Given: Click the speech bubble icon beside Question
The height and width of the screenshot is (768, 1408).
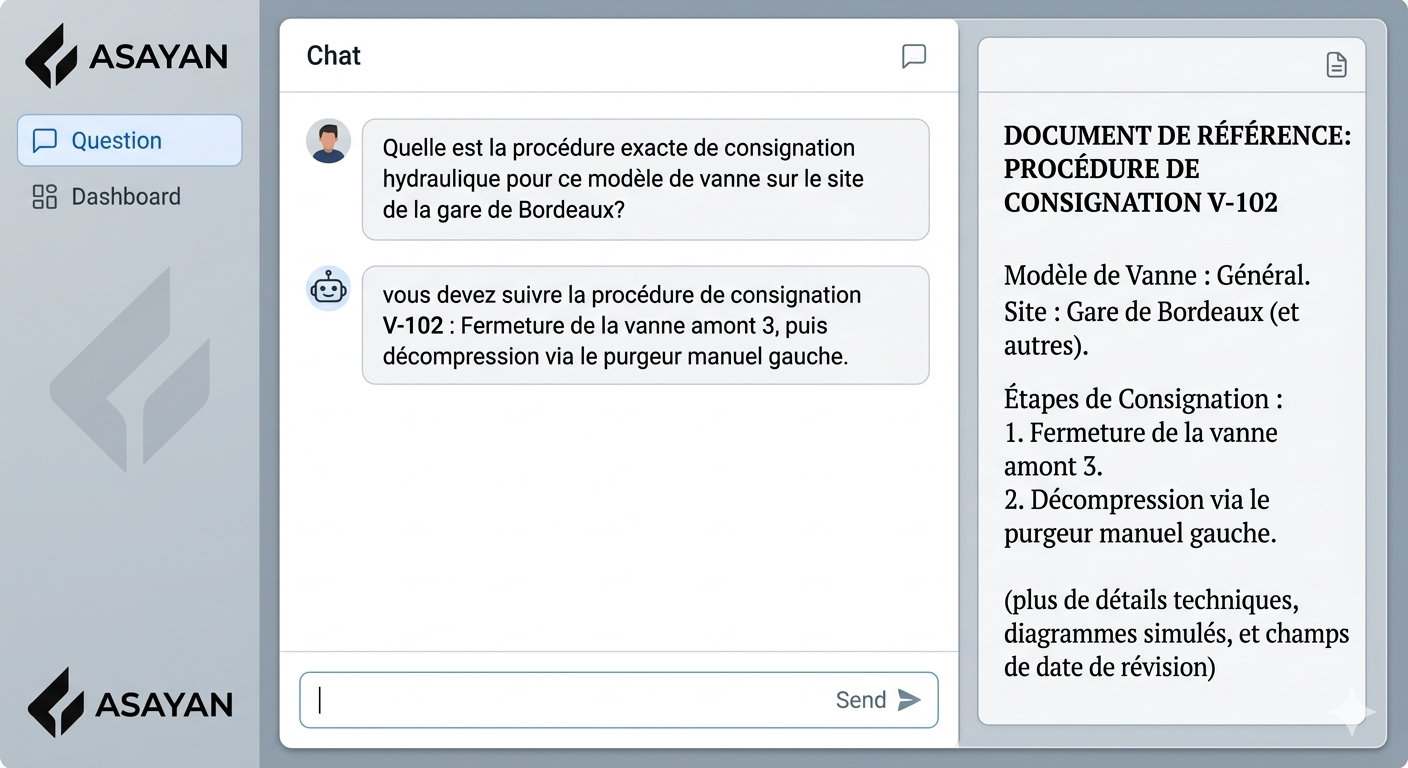Looking at the screenshot, I should click(x=45, y=141).
